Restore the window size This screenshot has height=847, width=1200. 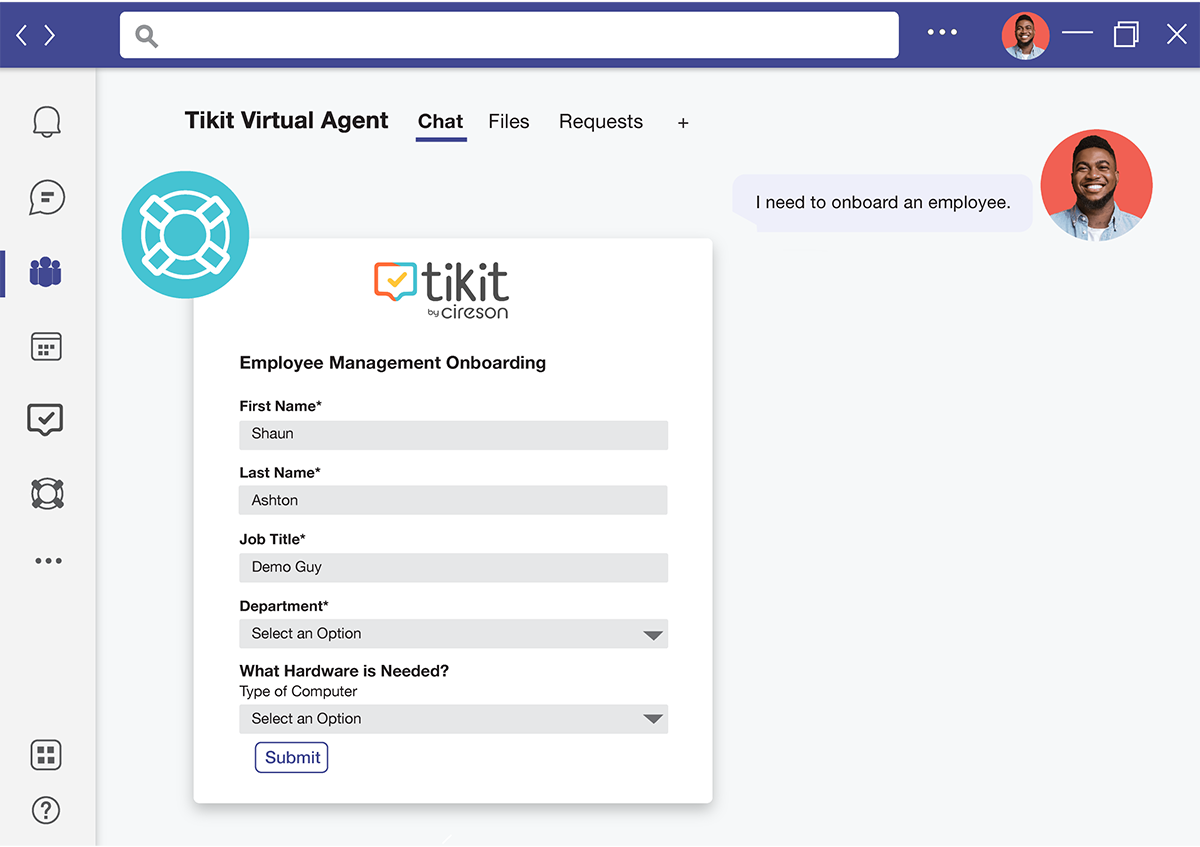click(x=1126, y=34)
